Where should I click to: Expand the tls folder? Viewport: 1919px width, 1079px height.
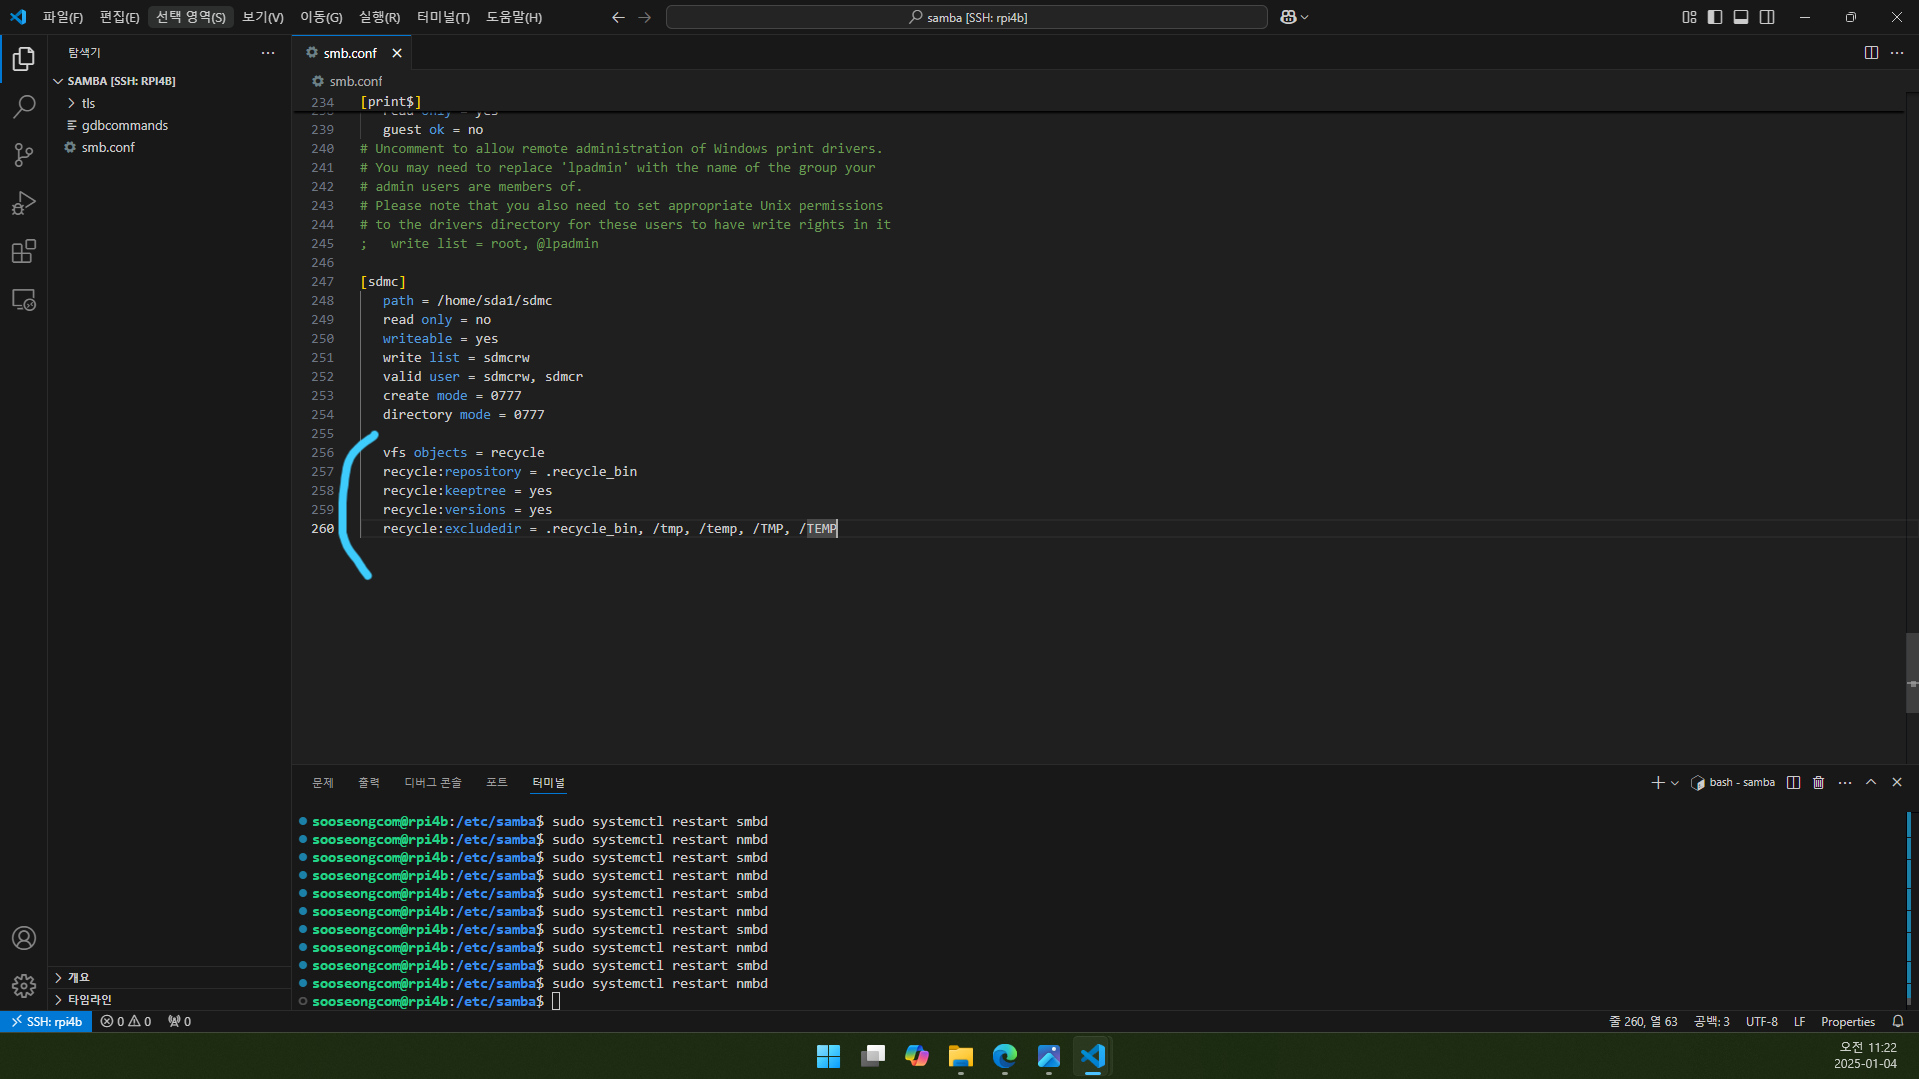click(170, 103)
